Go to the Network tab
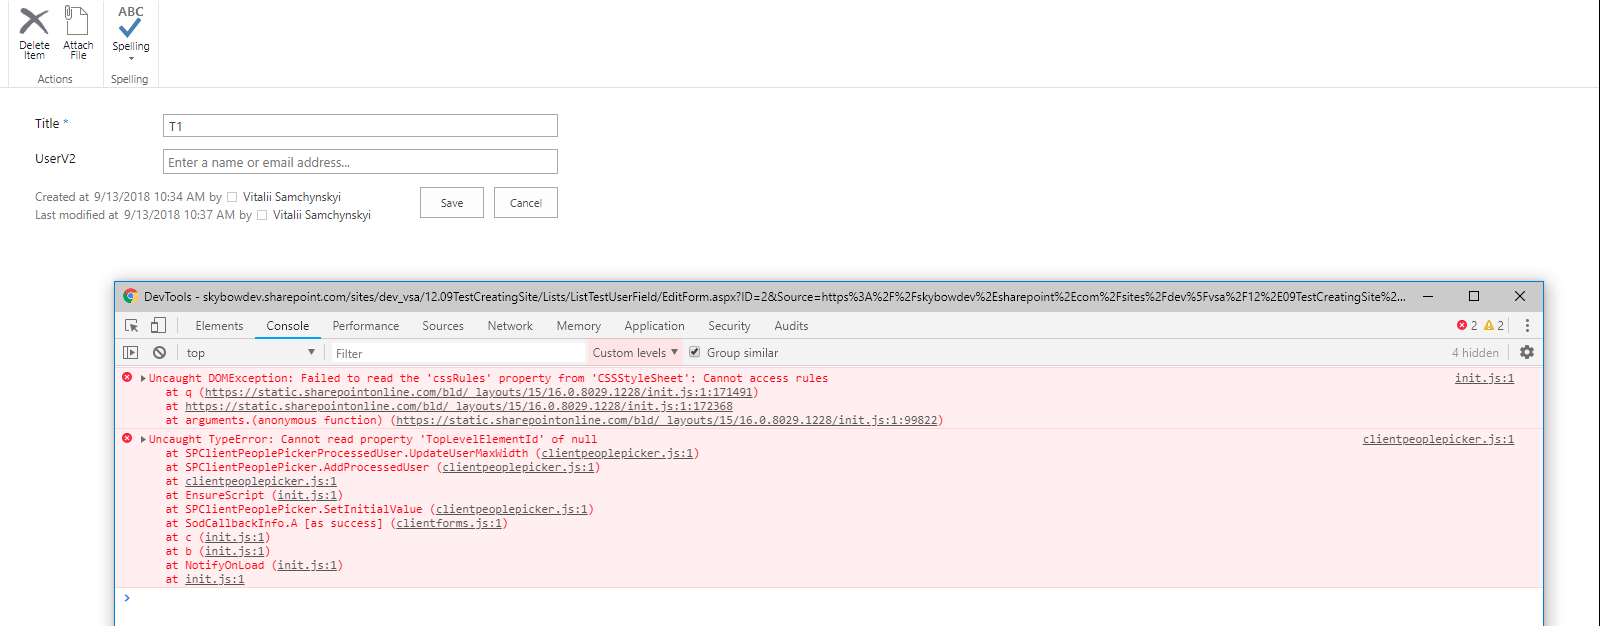This screenshot has height=626, width=1600. coord(510,326)
